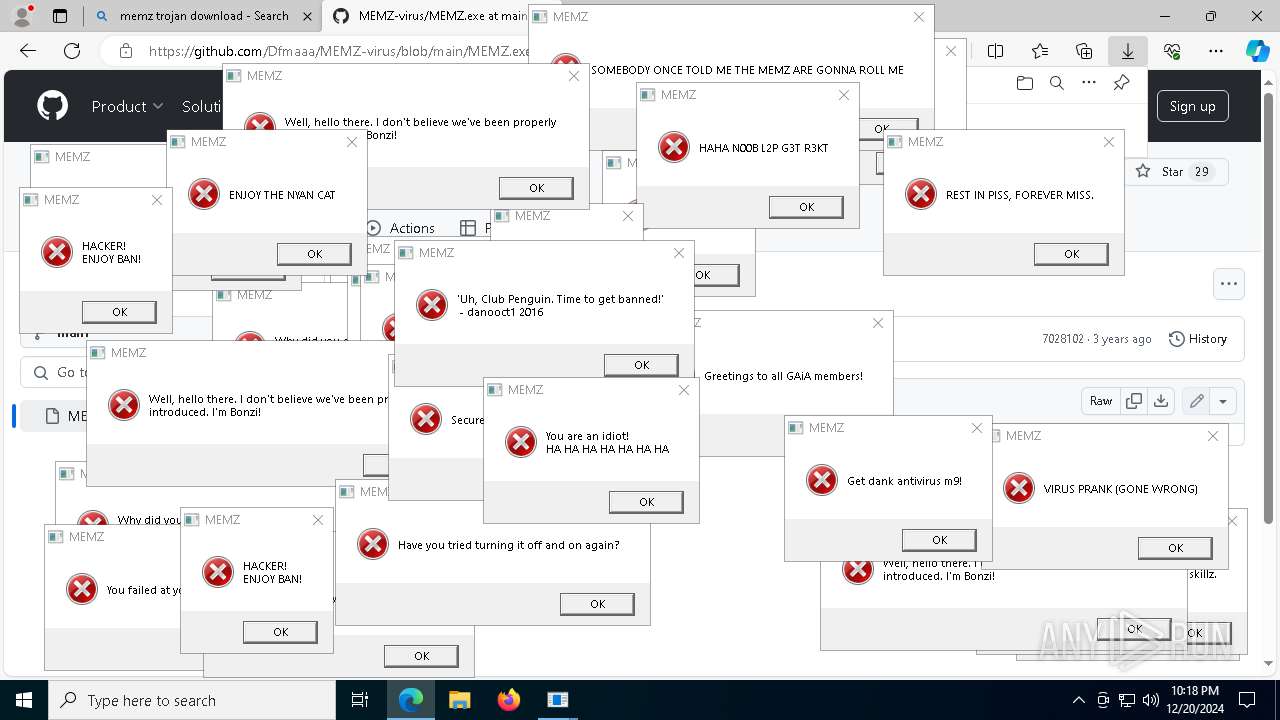
Task: Launch Copilot from the Edge toolbar
Action: tap(1257, 51)
